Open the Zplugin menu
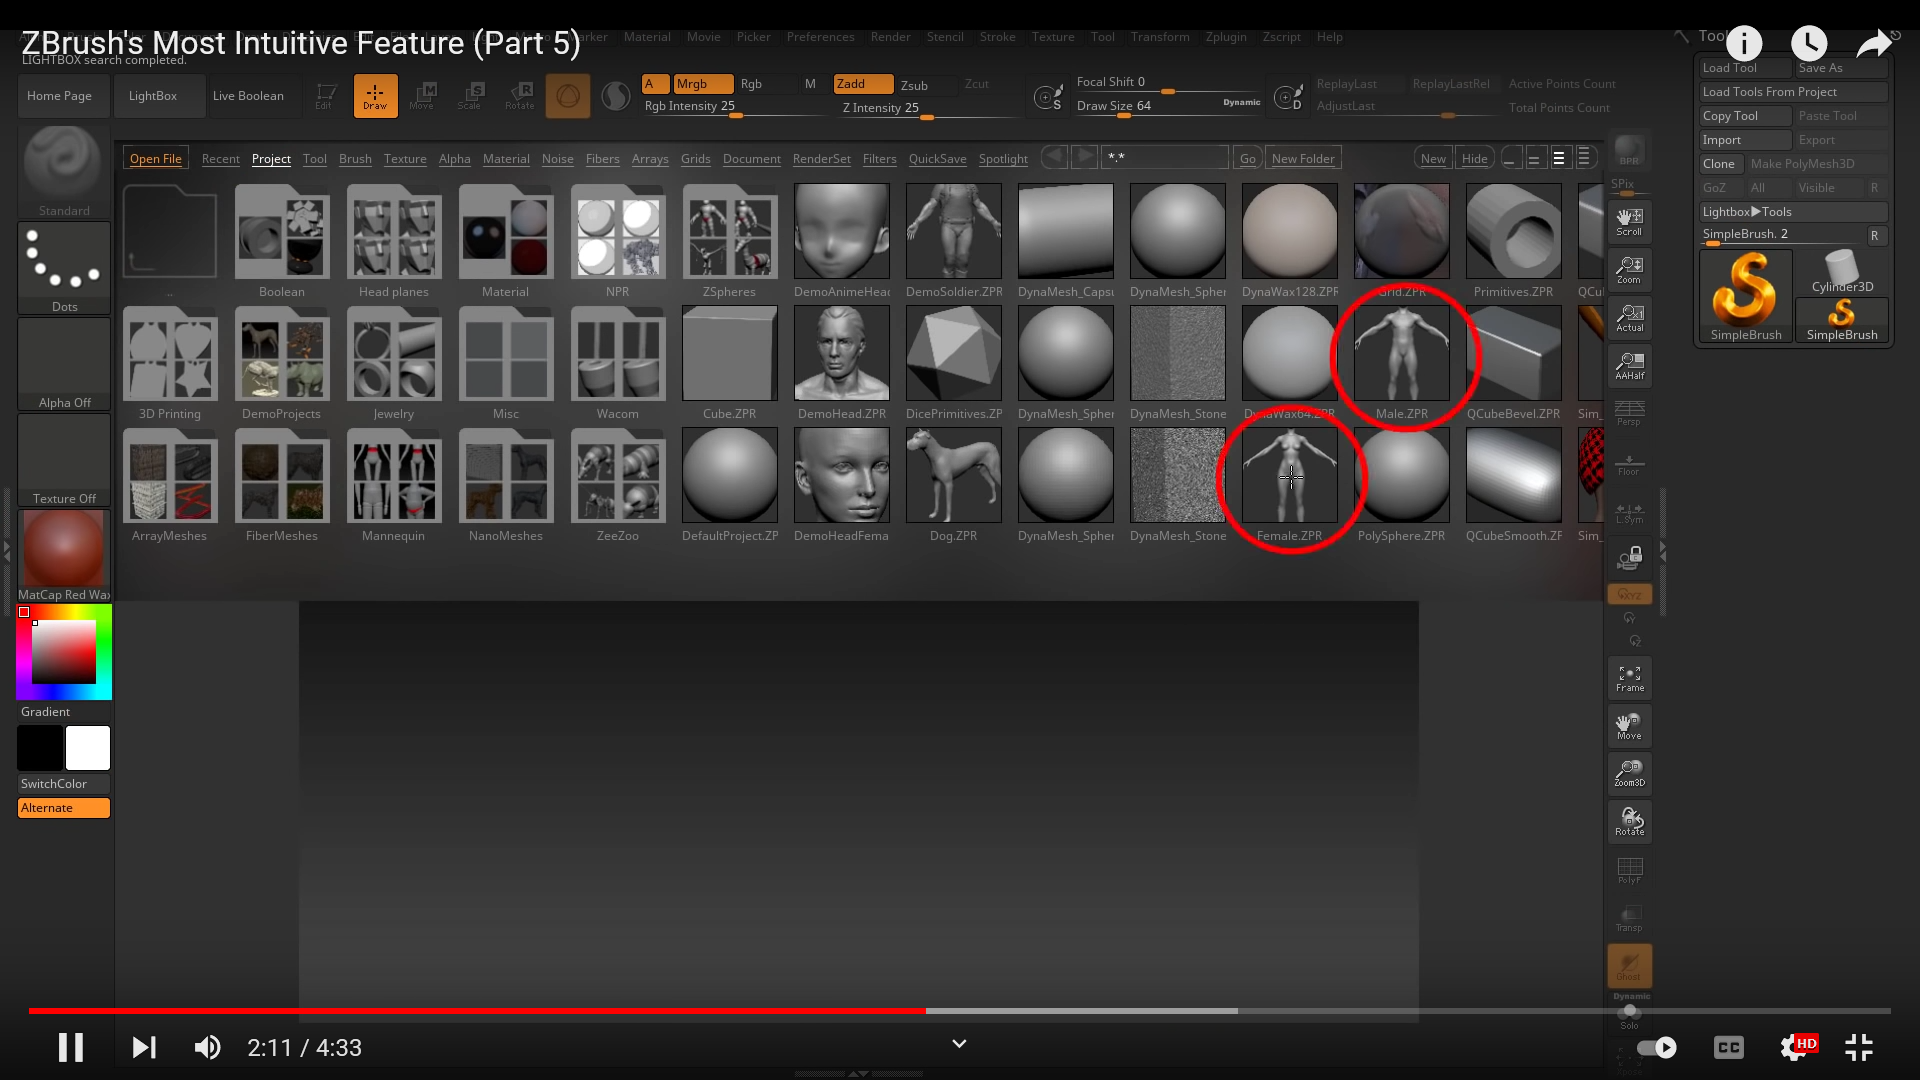 (1226, 37)
